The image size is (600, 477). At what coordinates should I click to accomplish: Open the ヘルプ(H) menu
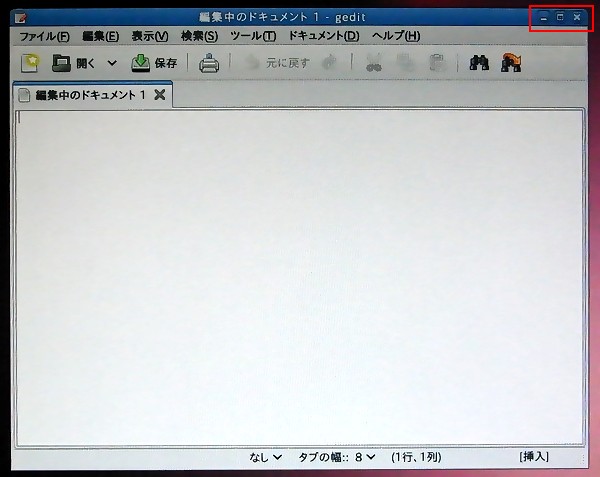tap(396, 36)
